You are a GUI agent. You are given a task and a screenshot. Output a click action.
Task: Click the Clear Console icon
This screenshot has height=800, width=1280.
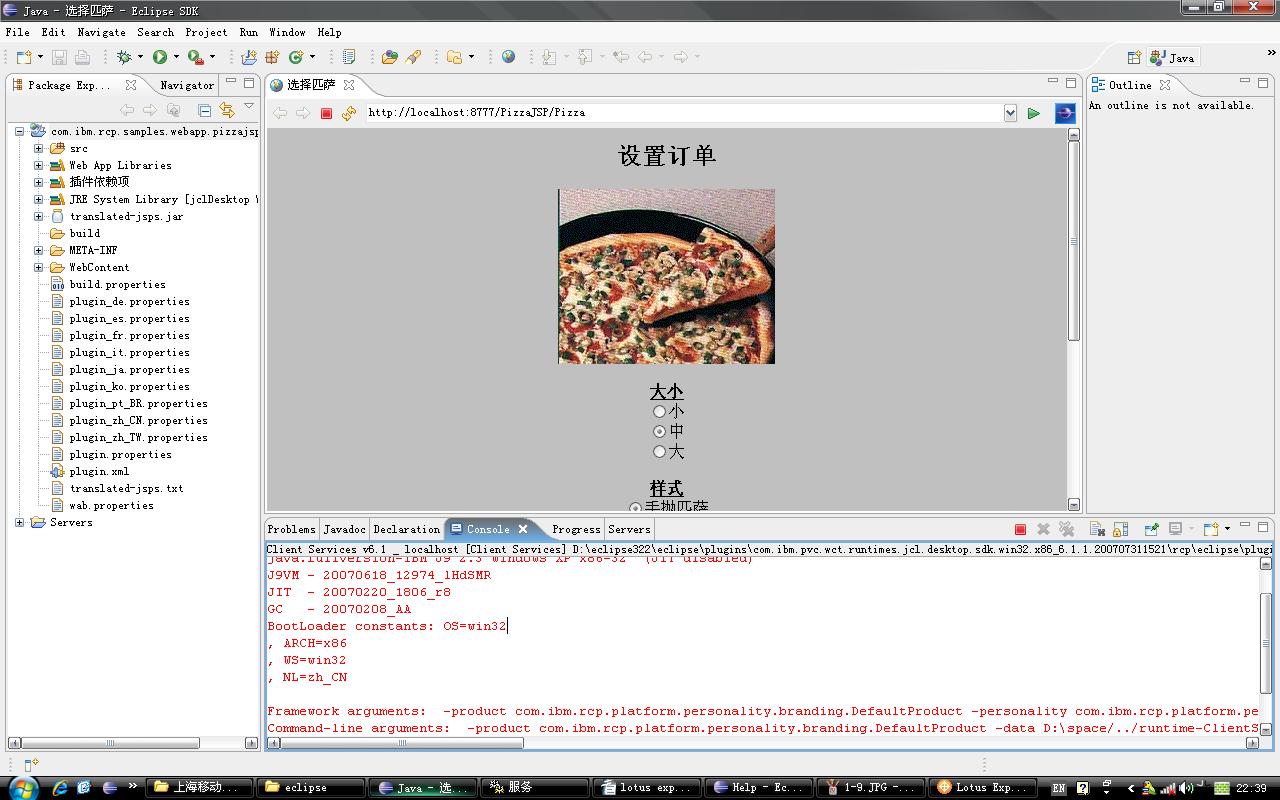coord(1097,529)
